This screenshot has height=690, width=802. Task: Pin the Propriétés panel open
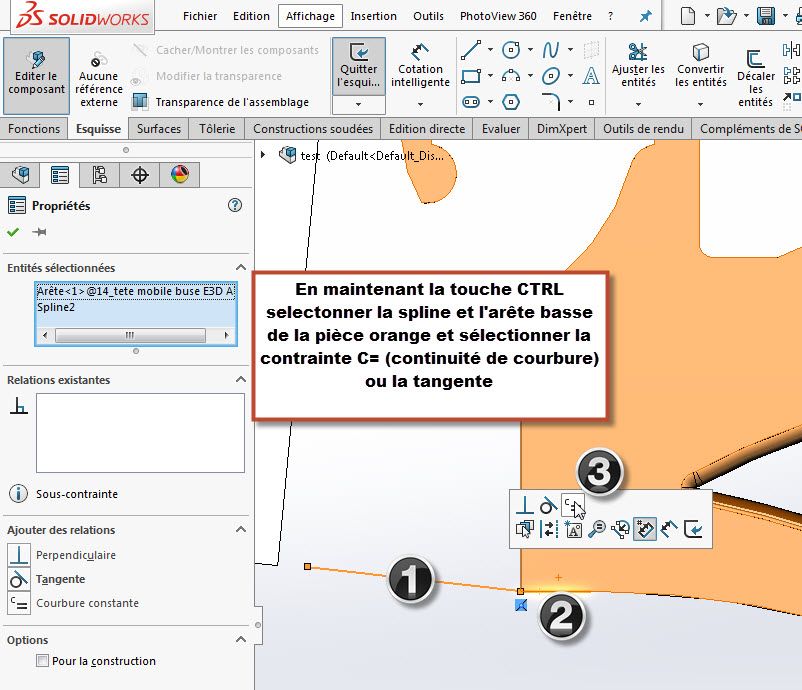[40, 232]
